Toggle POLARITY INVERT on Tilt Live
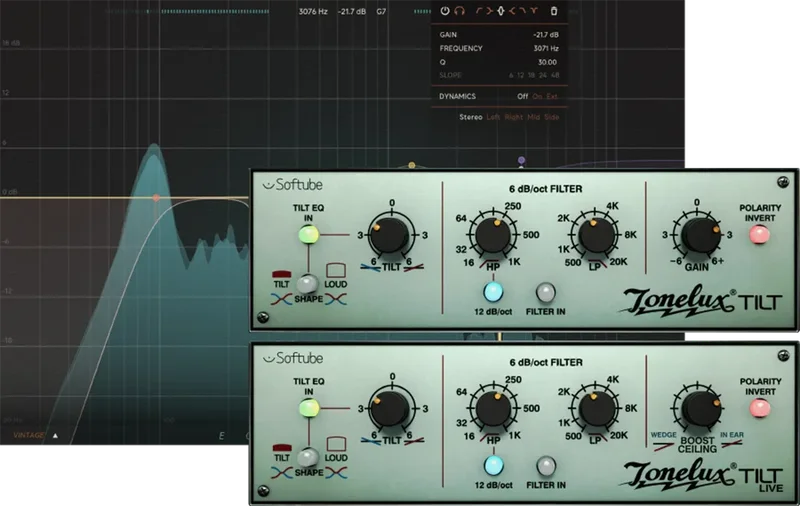 tap(759, 408)
